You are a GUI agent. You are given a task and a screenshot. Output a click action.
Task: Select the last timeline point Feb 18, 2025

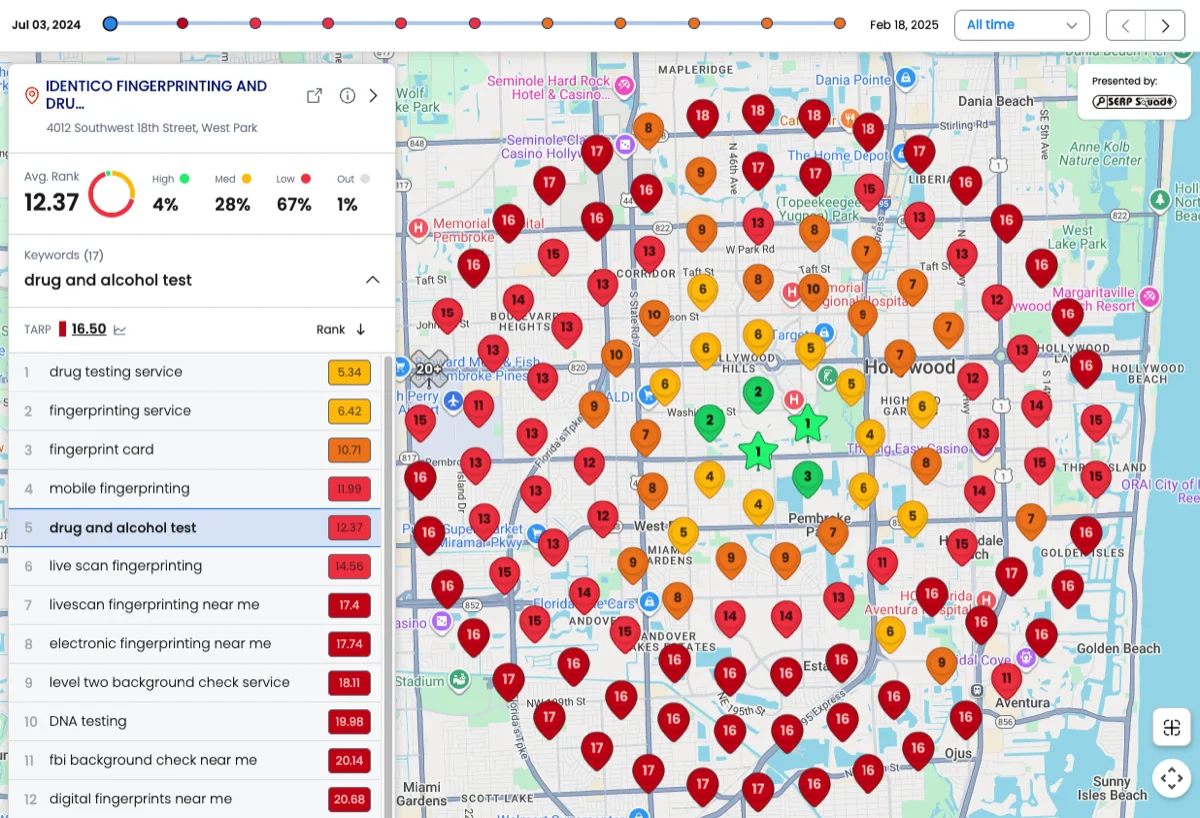pos(840,23)
